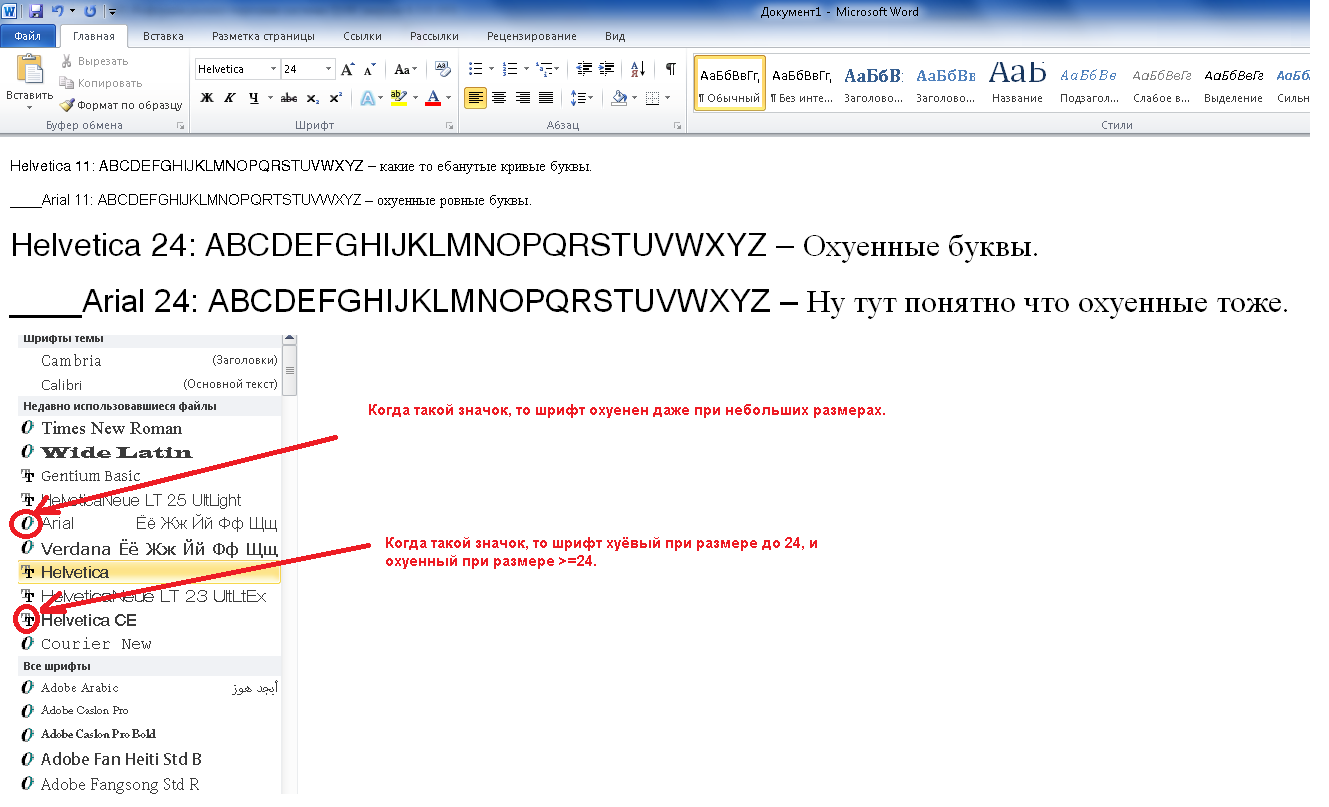Toggle paragraph marks (¶) display
The width and height of the screenshot is (1329, 807).
pyautogui.click(x=671, y=69)
